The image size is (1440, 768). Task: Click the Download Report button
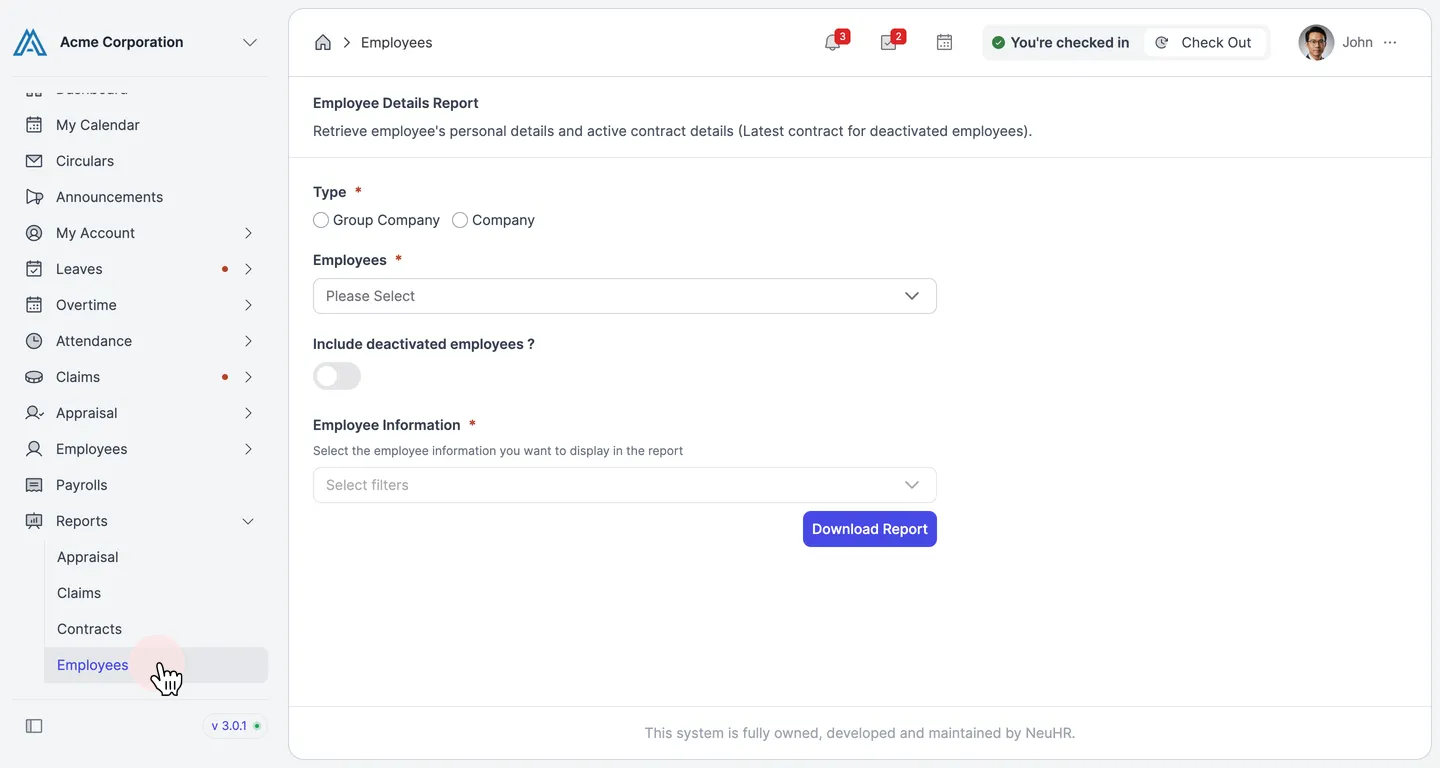pyautogui.click(x=870, y=529)
